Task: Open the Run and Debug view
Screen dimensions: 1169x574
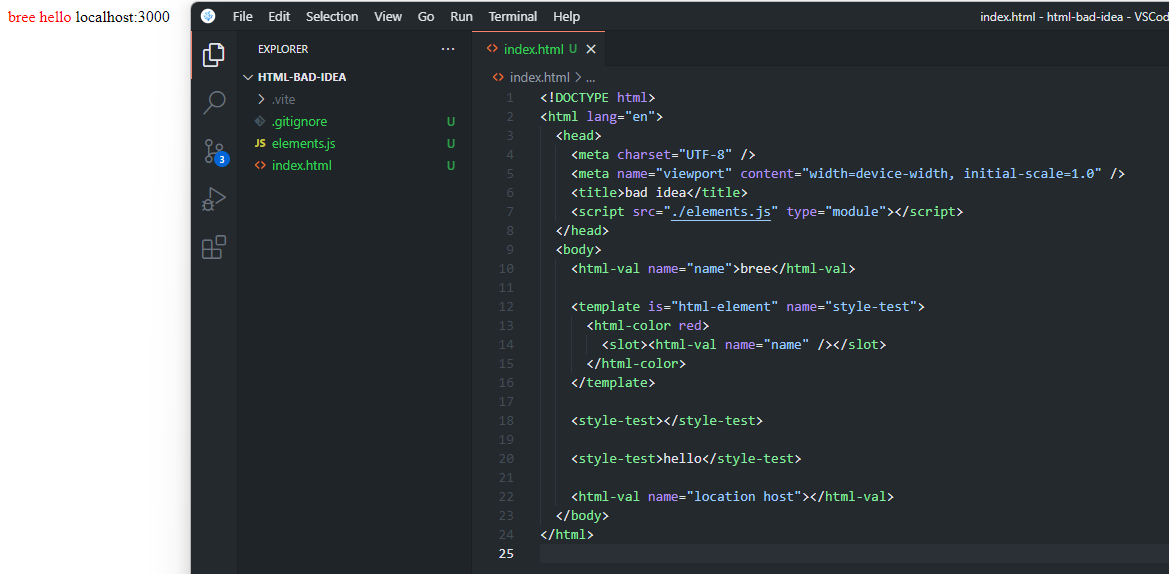Action: click(x=214, y=200)
